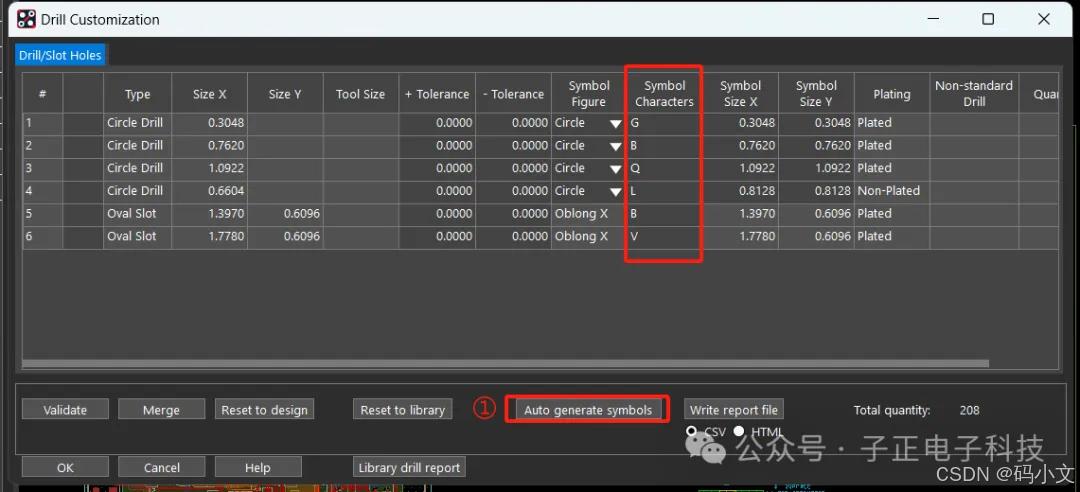
Task: Click symbol character Q cell
Action: [x=664, y=169]
